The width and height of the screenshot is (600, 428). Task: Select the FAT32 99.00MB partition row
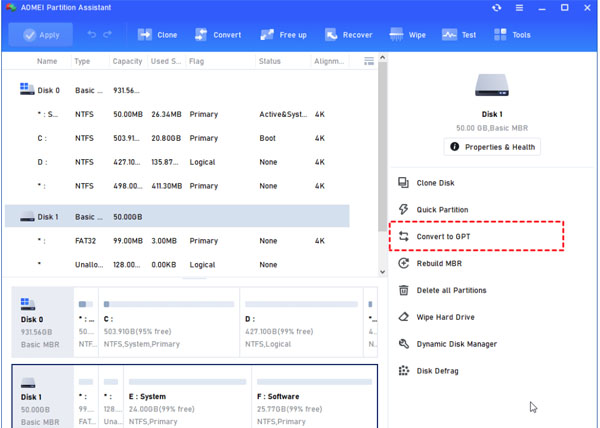pyautogui.click(x=177, y=241)
